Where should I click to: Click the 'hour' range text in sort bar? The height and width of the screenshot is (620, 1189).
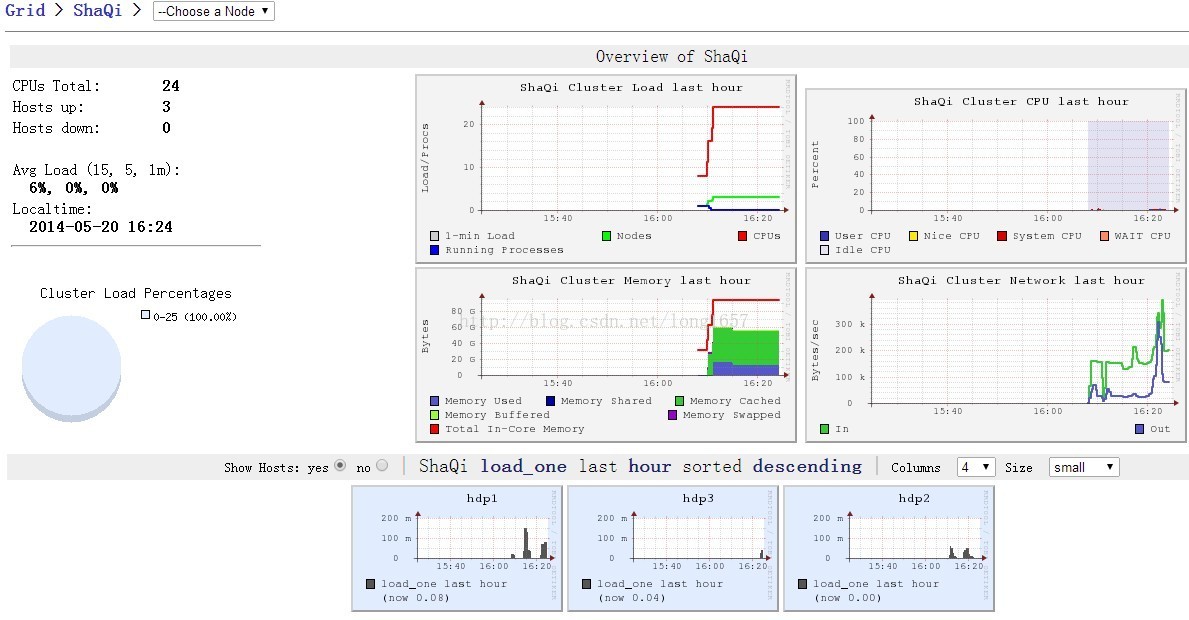pos(650,466)
